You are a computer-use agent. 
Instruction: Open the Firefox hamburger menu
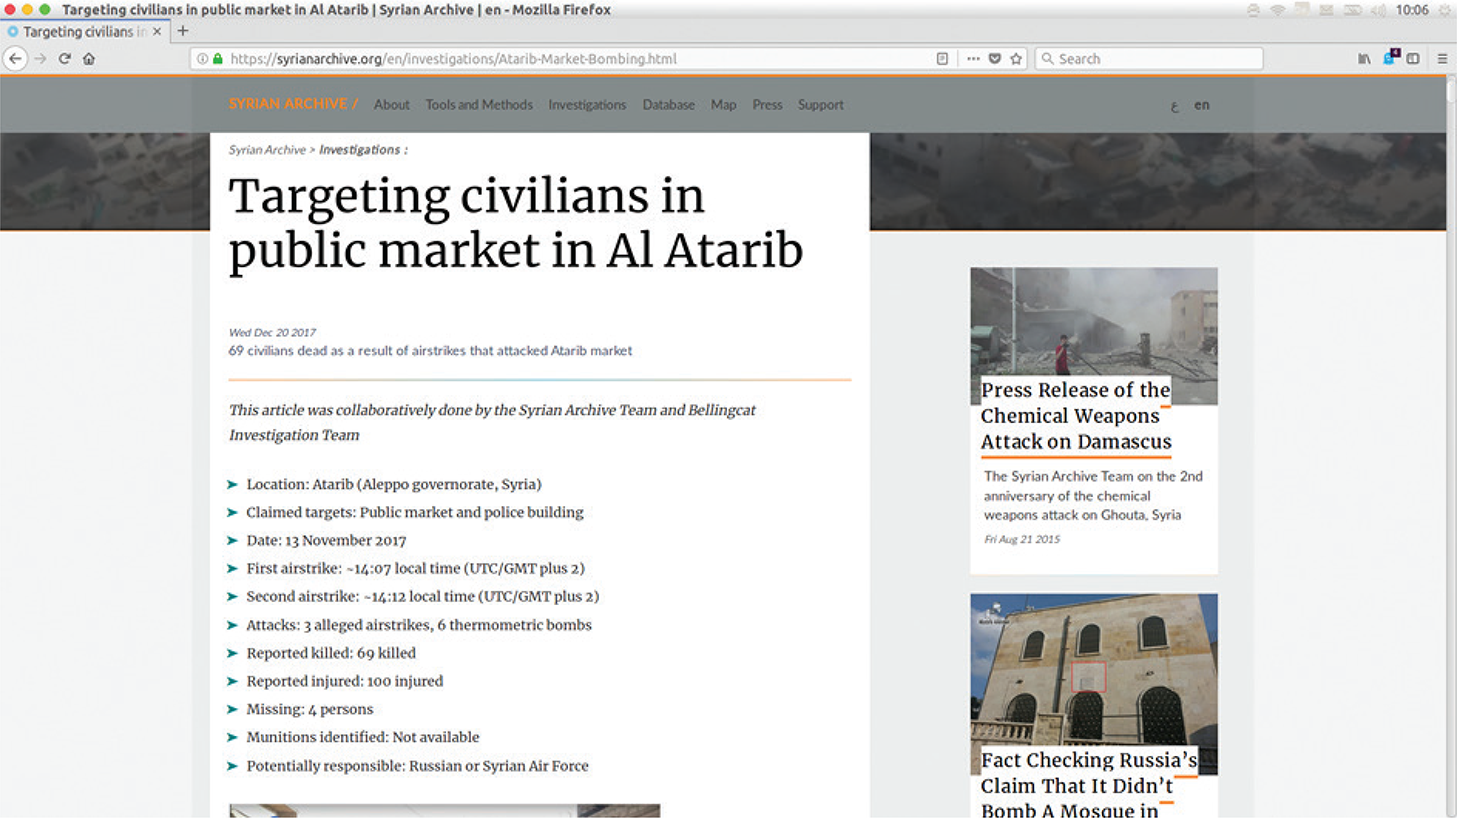point(1442,59)
